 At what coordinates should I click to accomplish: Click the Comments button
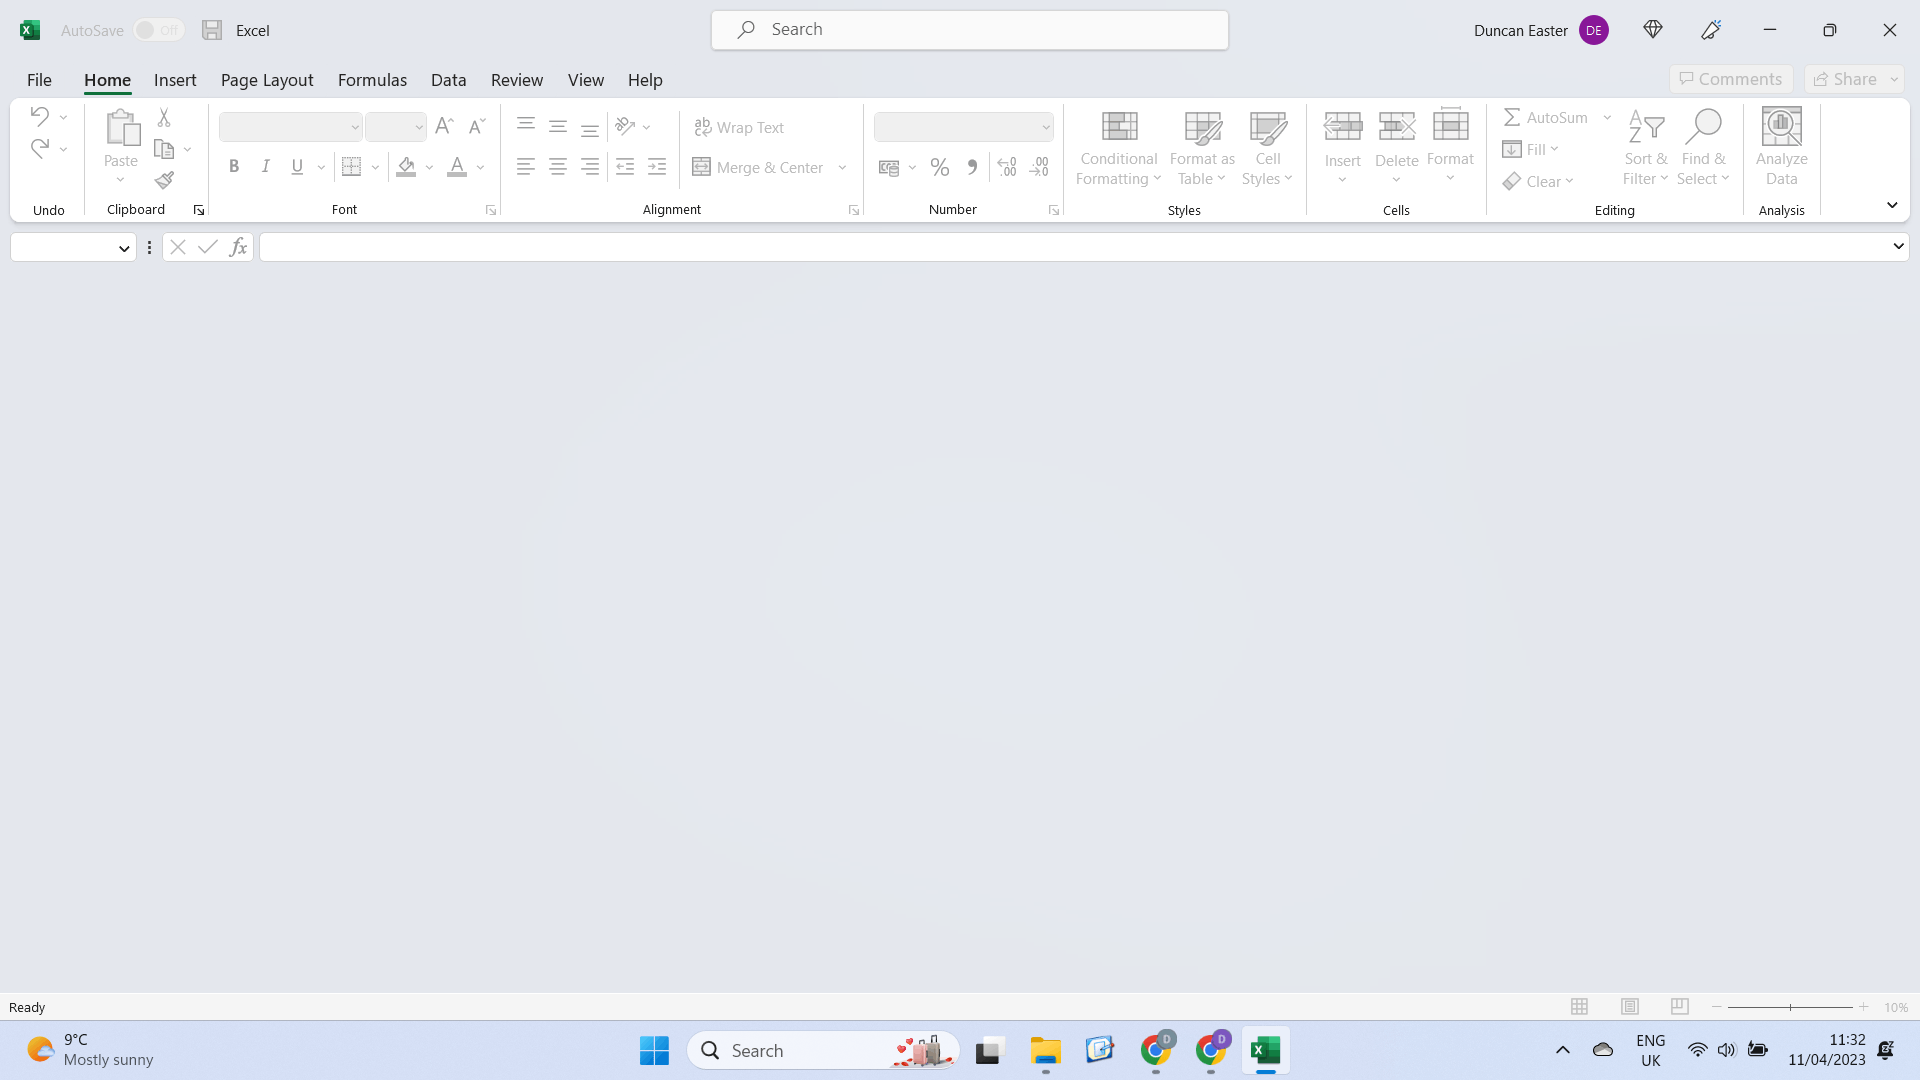1730,79
